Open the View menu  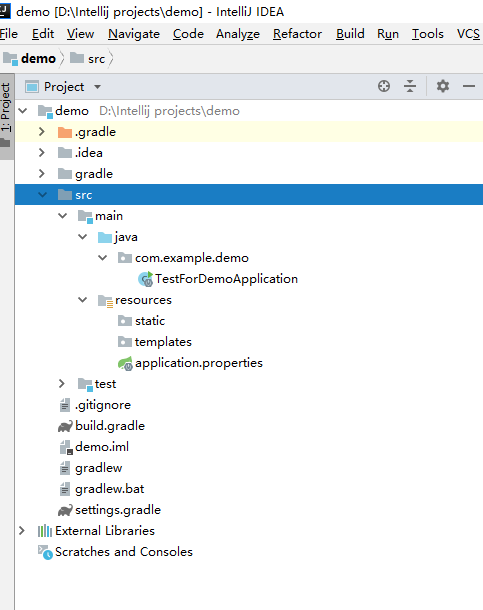[x=80, y=34]
